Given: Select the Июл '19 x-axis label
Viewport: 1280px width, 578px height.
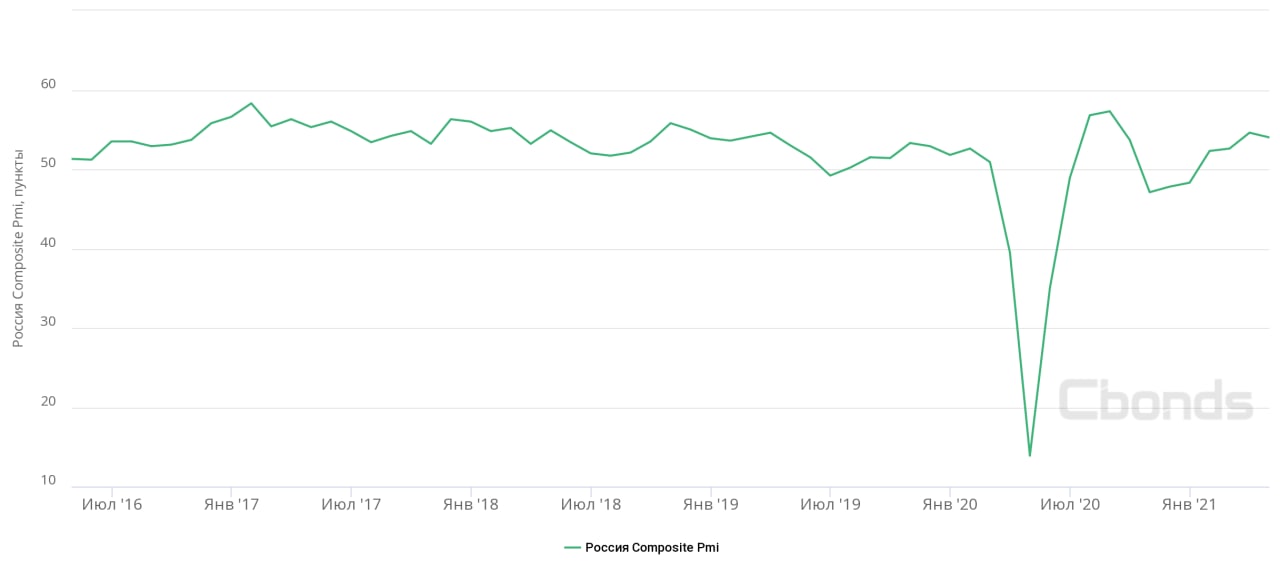Looking at the screenshot, I should (830, 505).
